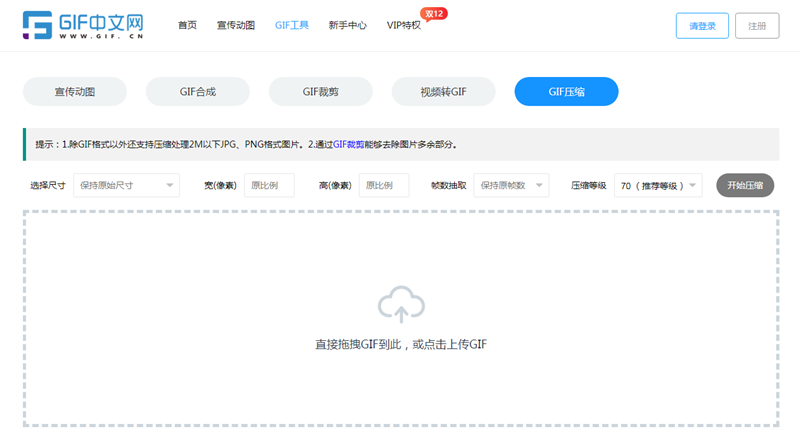800x437 pixels.
Task: Open 压缩等级 dropdown 70 推荐等级
Action: click(x=658, y=185)
